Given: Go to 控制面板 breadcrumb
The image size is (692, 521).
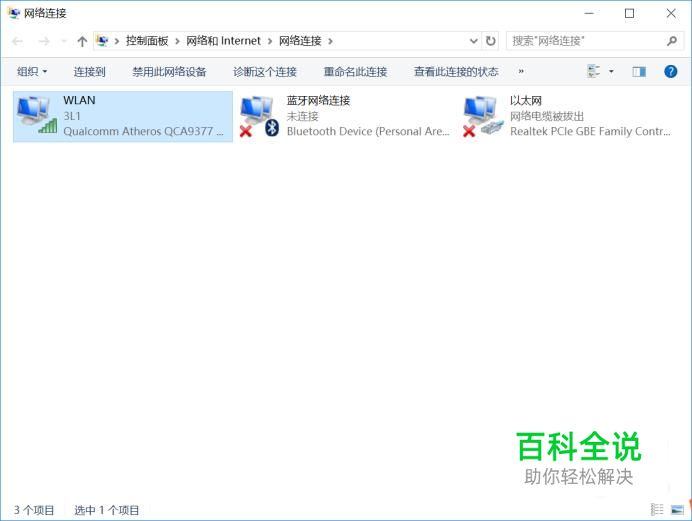Looking at the screenshot, I should click(x=147, y=41).
